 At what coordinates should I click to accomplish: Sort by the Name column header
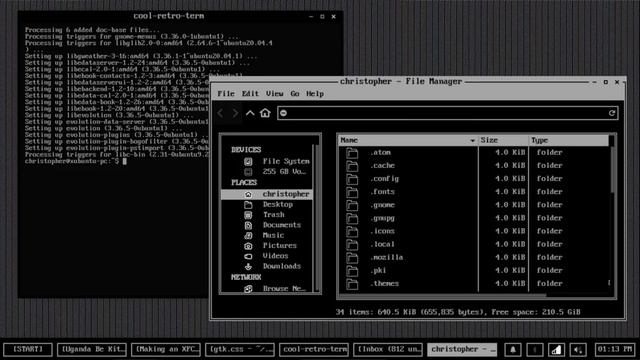[408, 140]
